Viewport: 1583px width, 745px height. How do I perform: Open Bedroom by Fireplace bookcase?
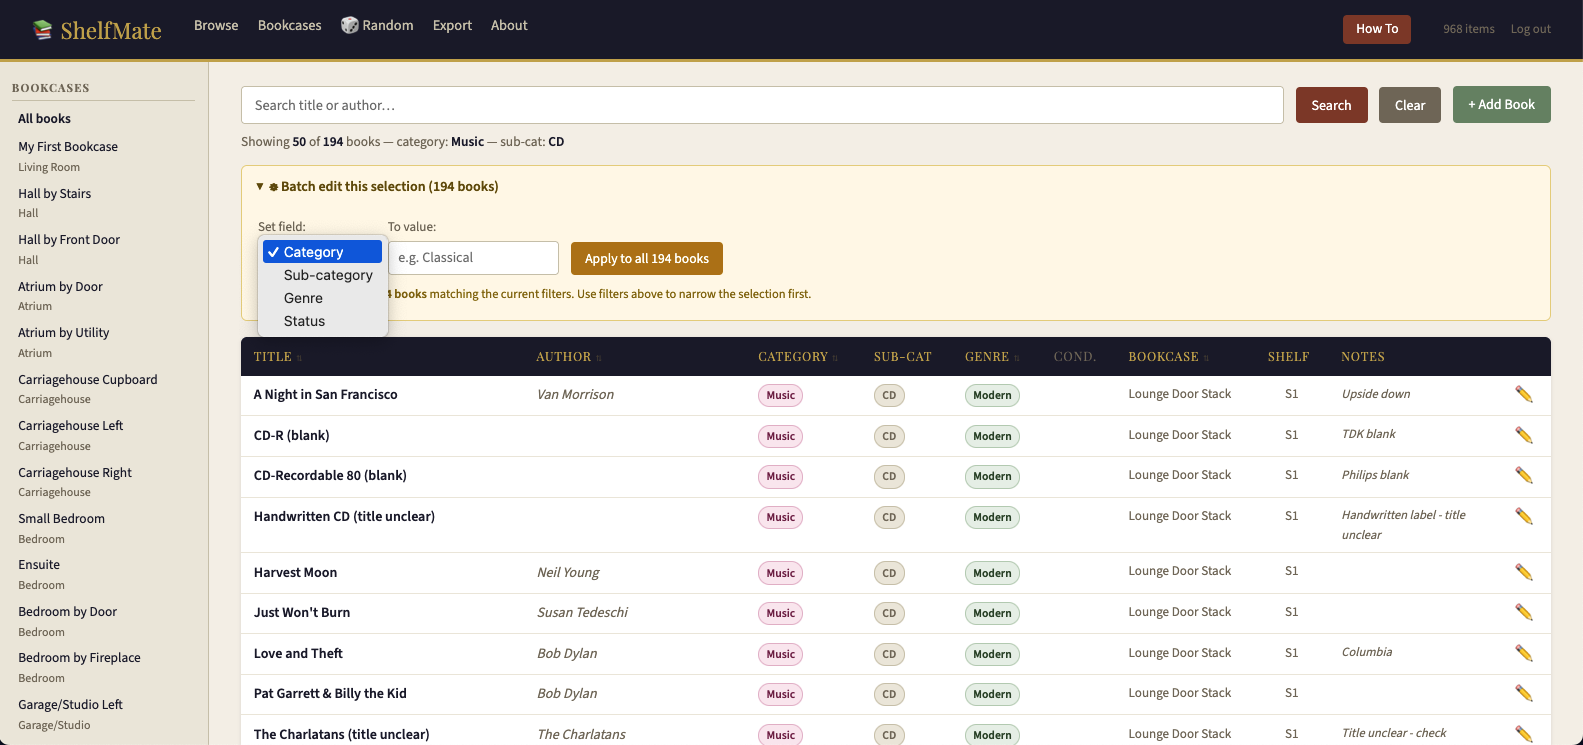tap(79, 657)
